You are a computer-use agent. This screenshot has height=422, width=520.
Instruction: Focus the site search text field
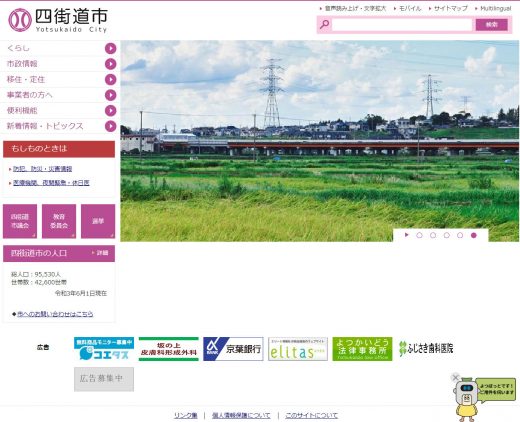click(x=402, y=25)
